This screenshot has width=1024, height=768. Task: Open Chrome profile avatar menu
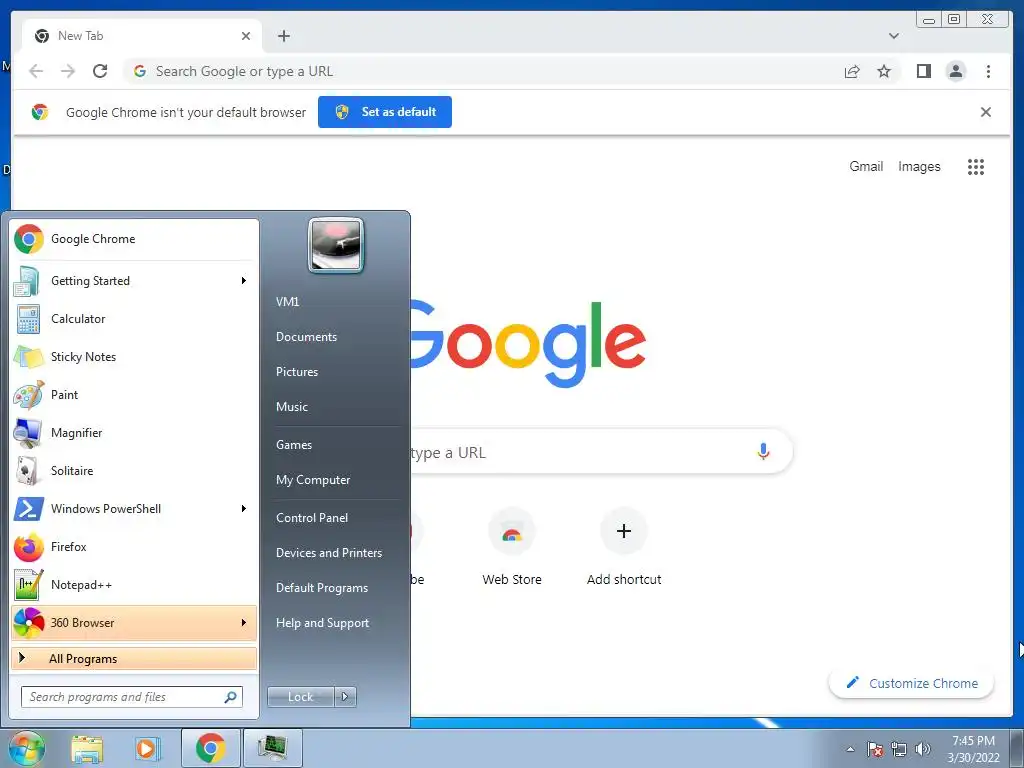click(955, 71)
